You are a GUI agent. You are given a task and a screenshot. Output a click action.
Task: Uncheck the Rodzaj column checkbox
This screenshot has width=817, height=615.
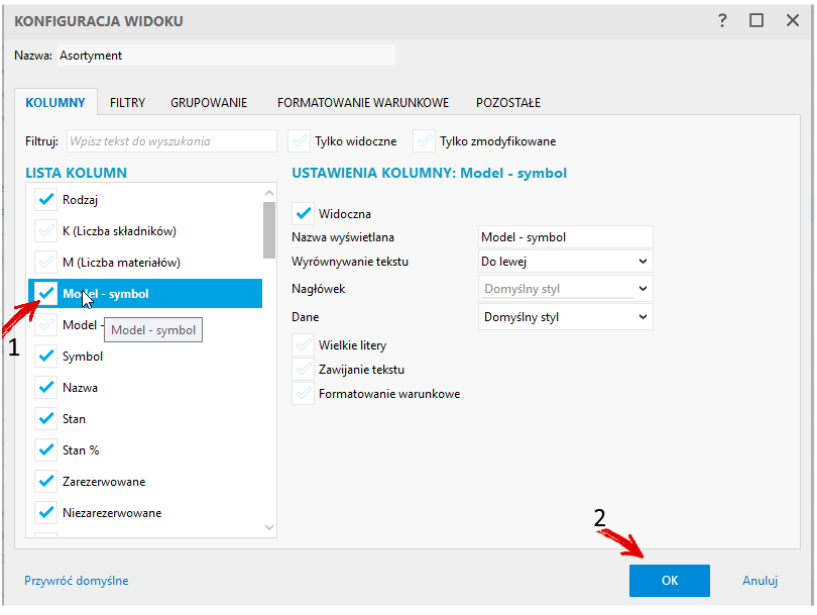[x=46, y=199]
